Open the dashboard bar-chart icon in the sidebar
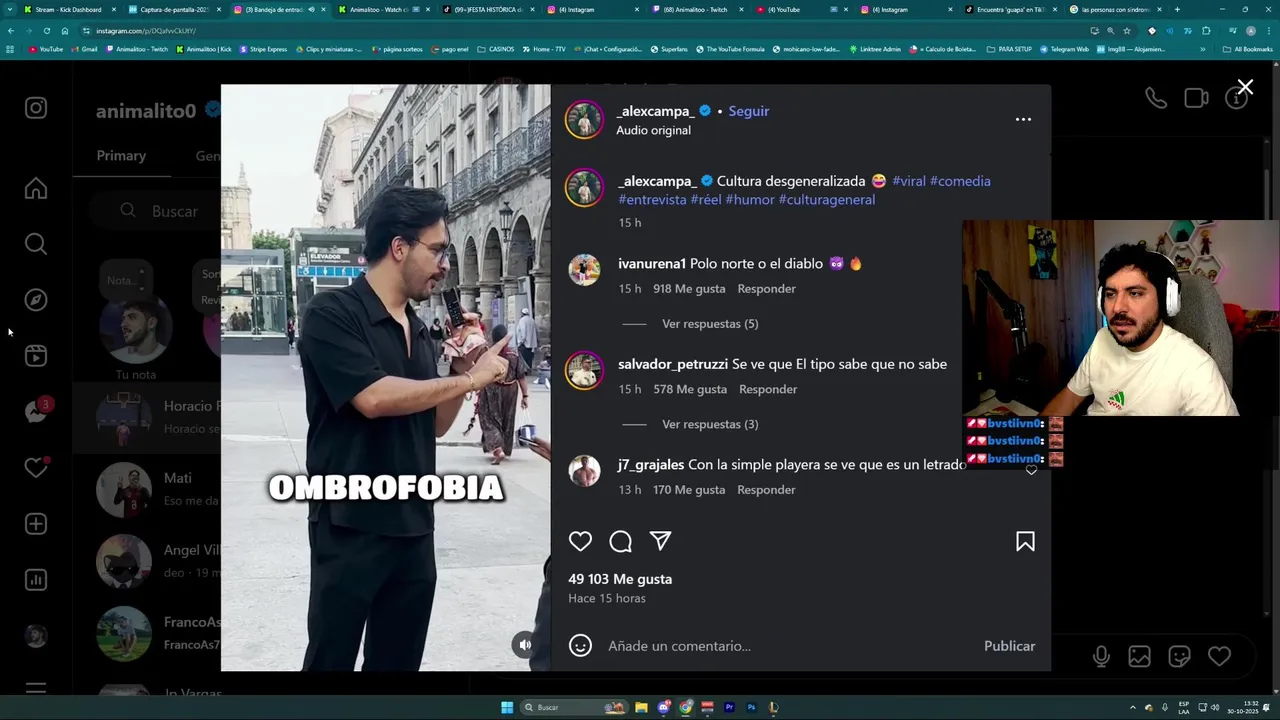The image size is (1280, 720). point(36,580)
